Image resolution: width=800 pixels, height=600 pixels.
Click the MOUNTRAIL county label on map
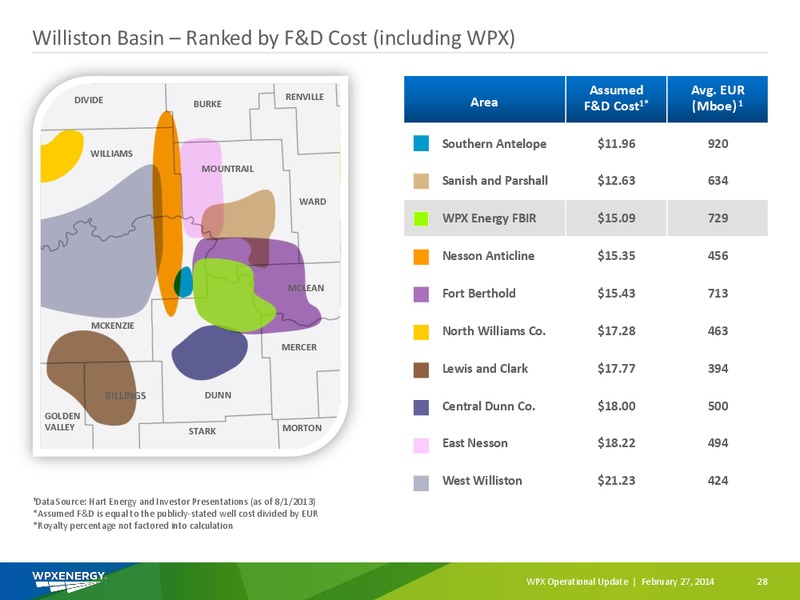click(228, 169)
